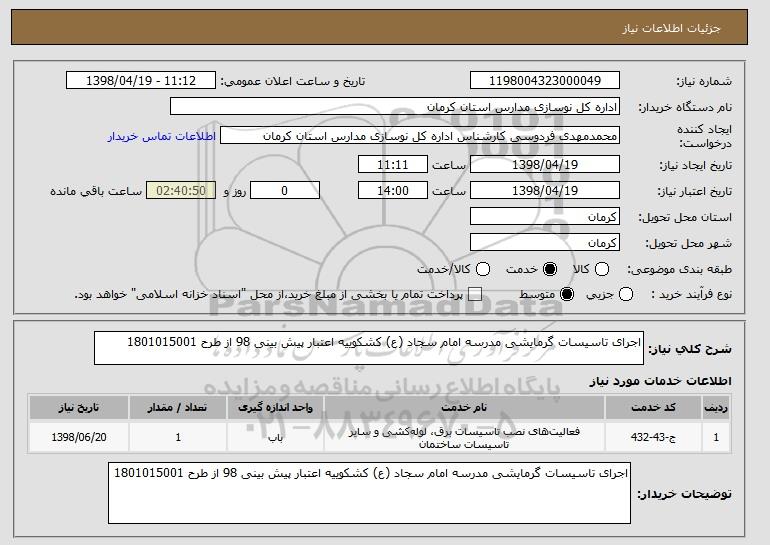Click the remaining time counter 02:40:50
Image resolution: width=770 pixels, height=545 pixels.
point(181,191)
